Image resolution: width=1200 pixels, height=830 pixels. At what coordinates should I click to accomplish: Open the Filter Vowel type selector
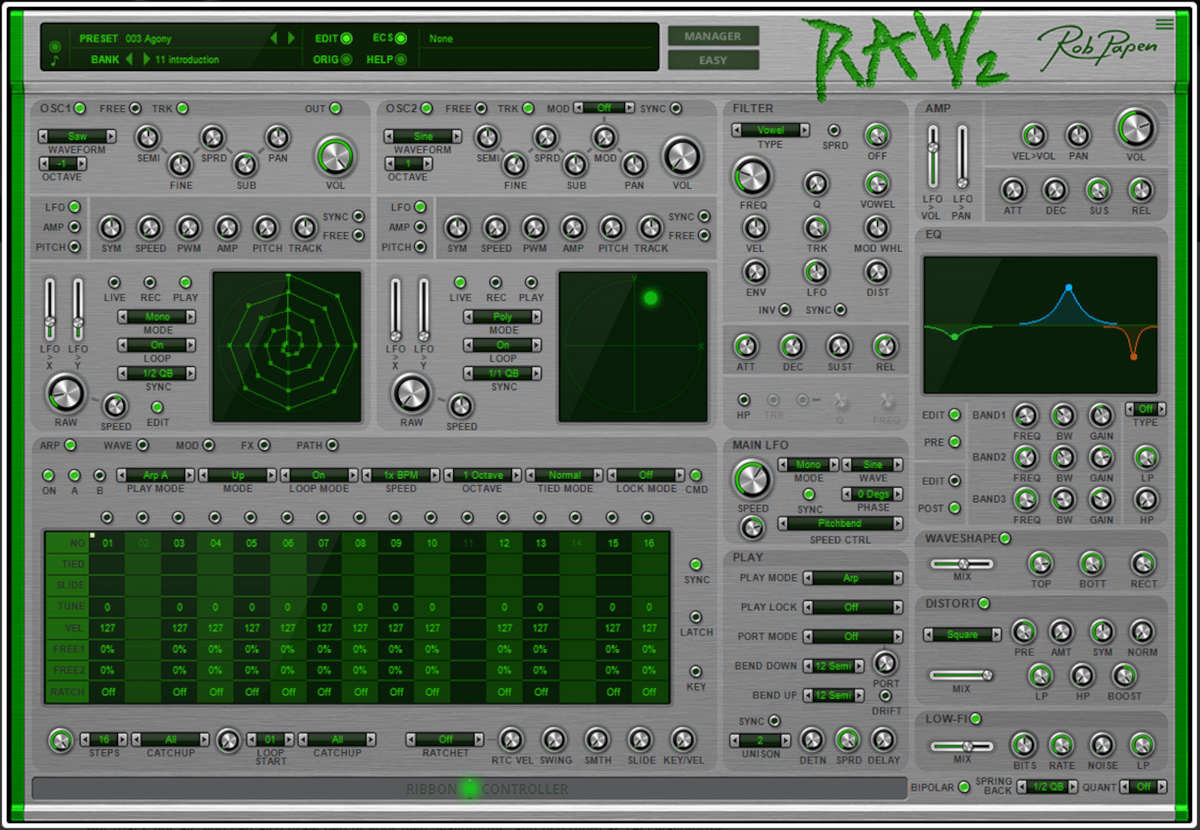click(x=770, y=130)
